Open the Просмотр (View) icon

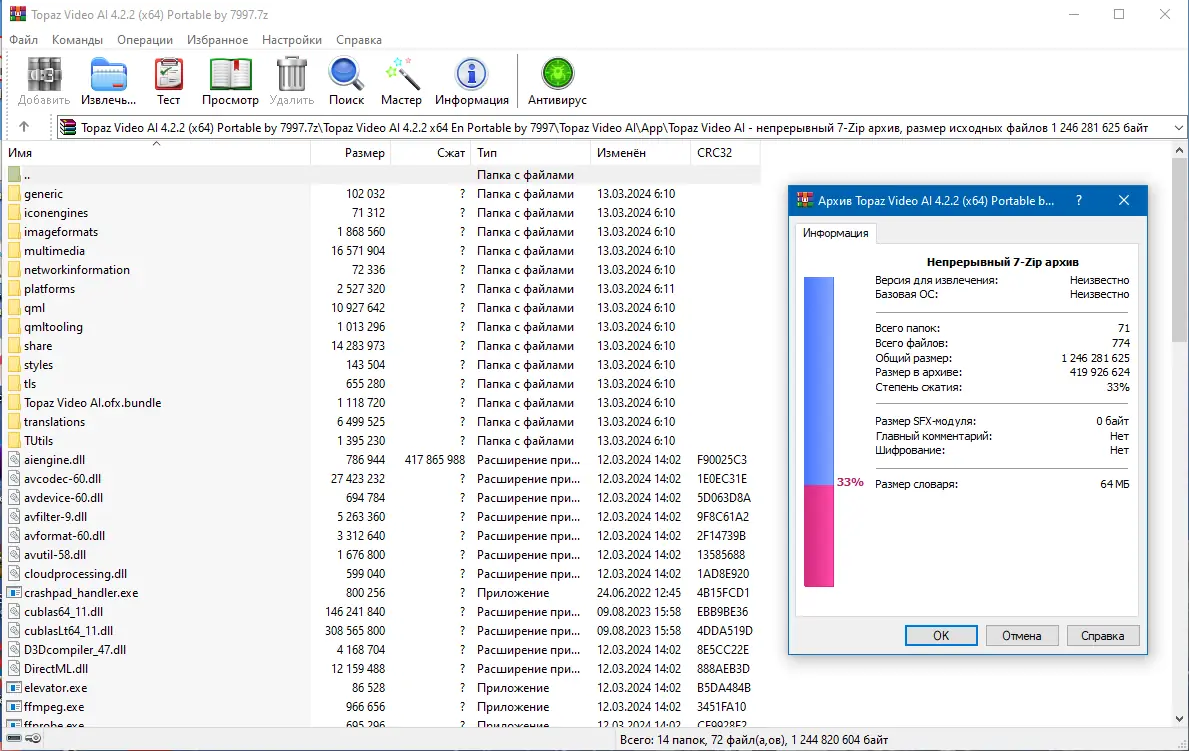pyautogui.click(x=230, y=75)
